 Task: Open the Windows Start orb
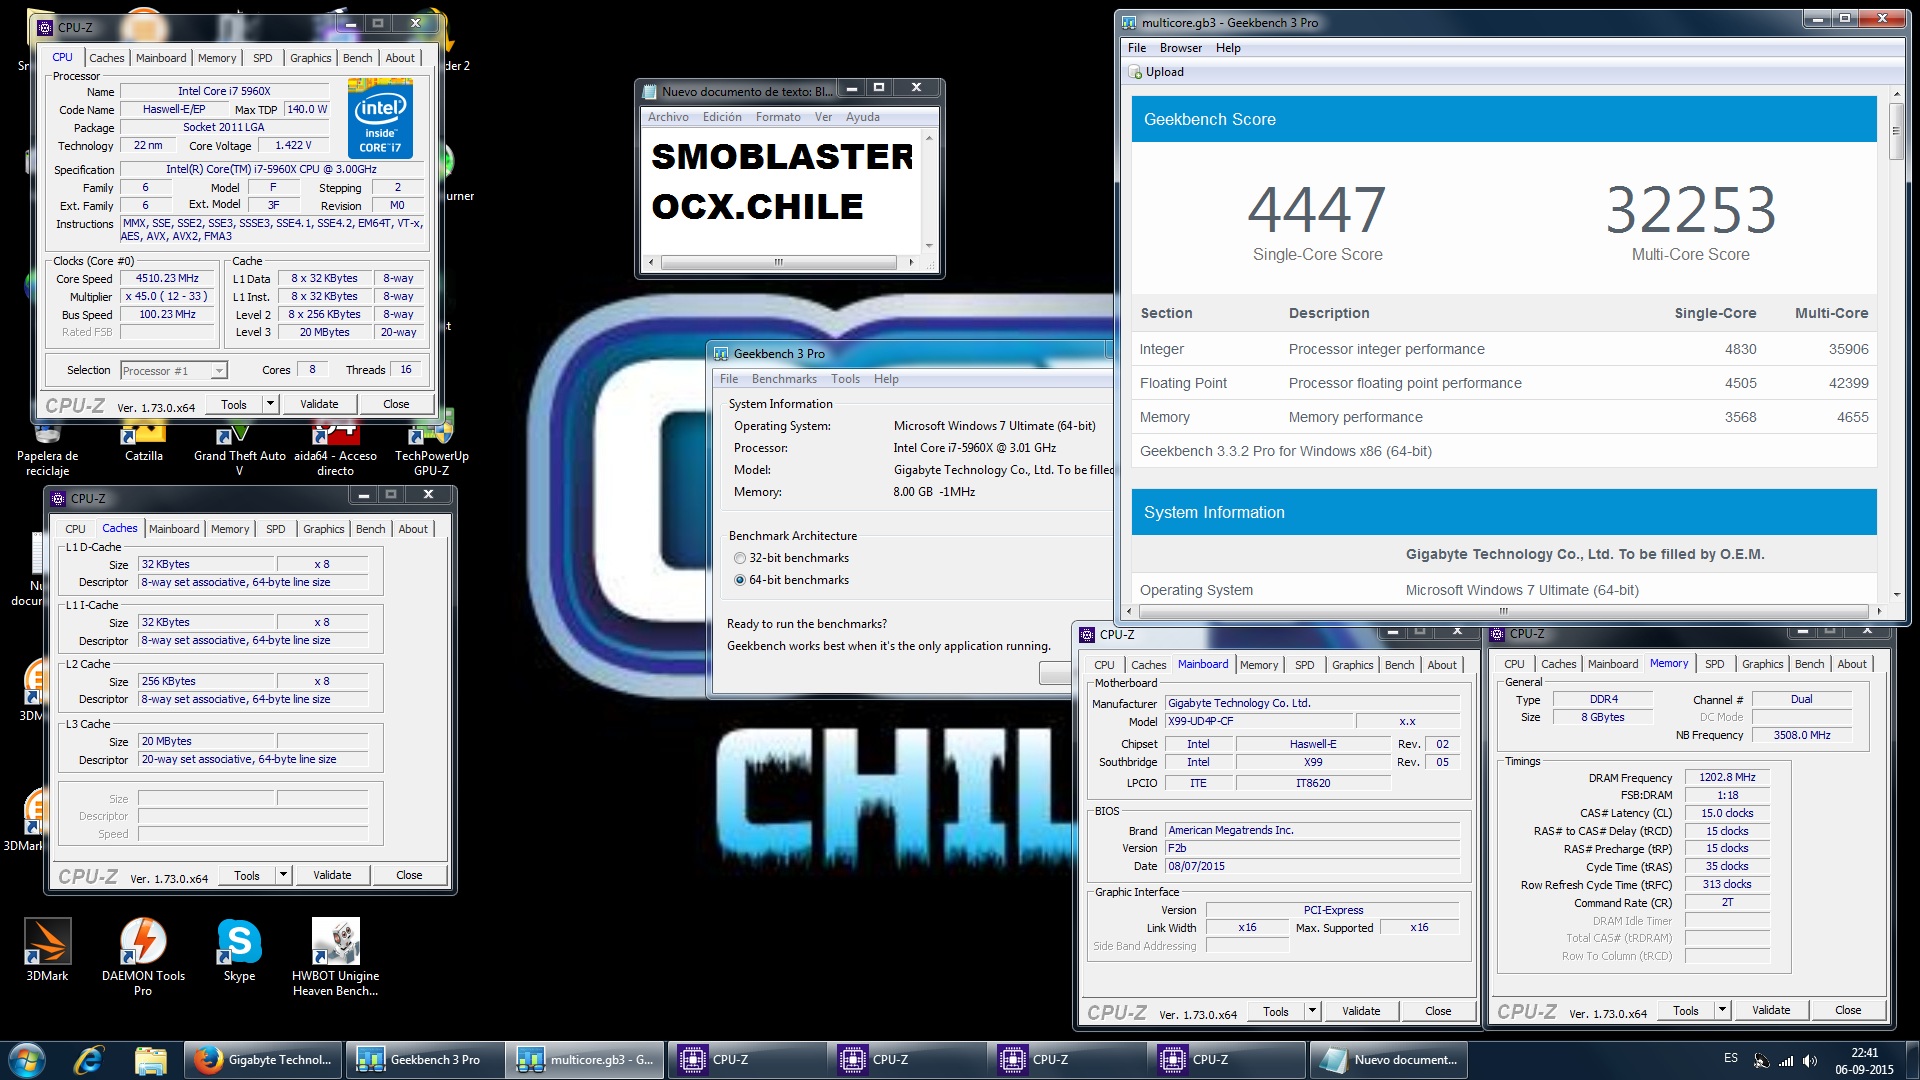point(27,1060)
